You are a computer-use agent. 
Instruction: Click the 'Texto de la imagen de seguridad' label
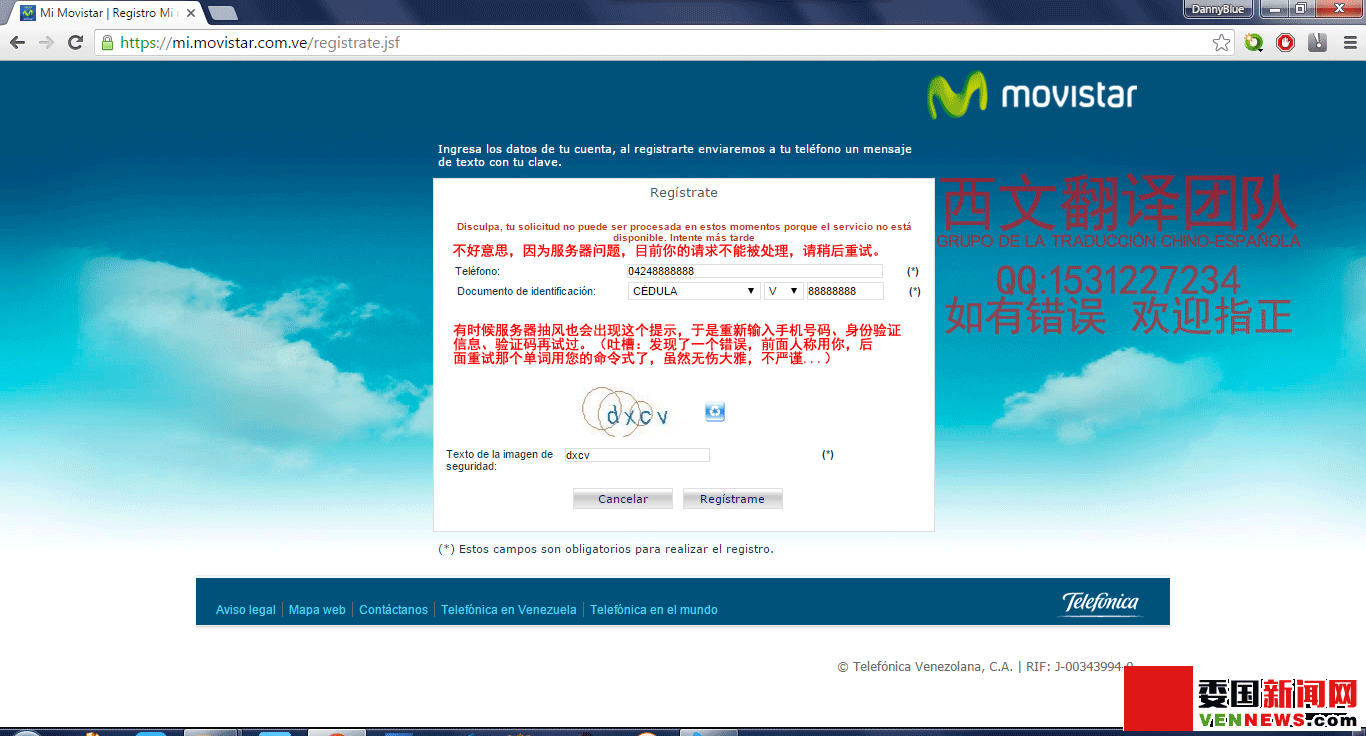point(499,460)
